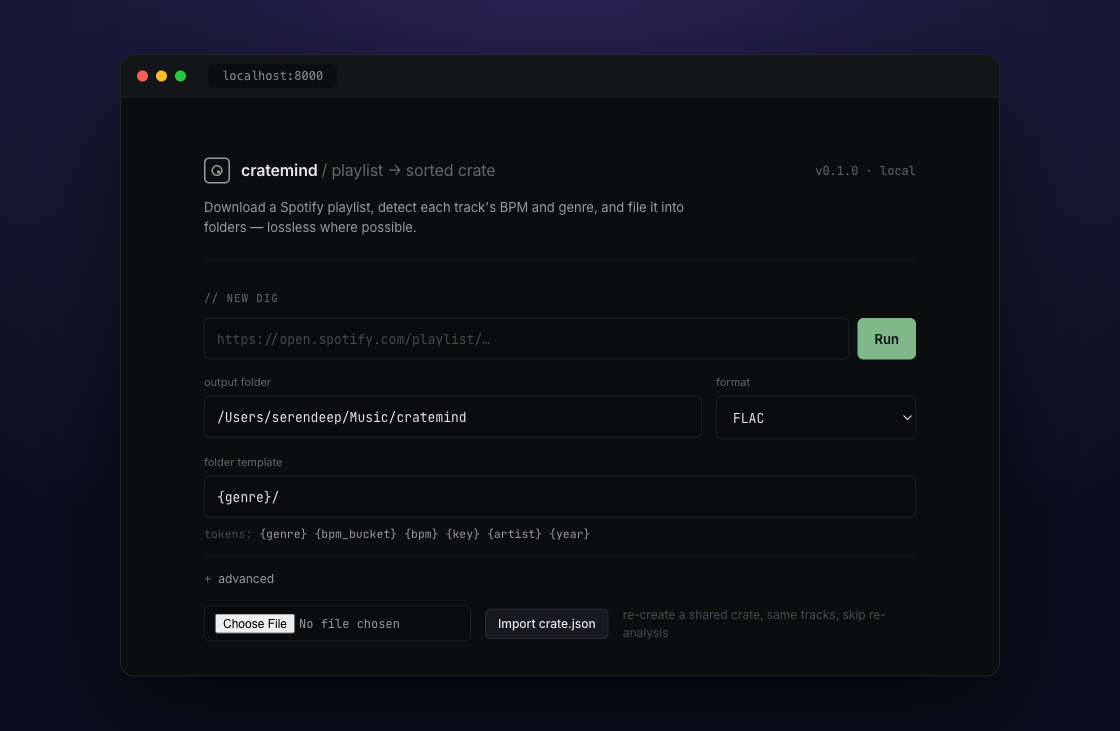Image resolution: width=1120 pixels, height=731 pixels.
Task: Choose a crate file to upload
Action: pos(255,624)
